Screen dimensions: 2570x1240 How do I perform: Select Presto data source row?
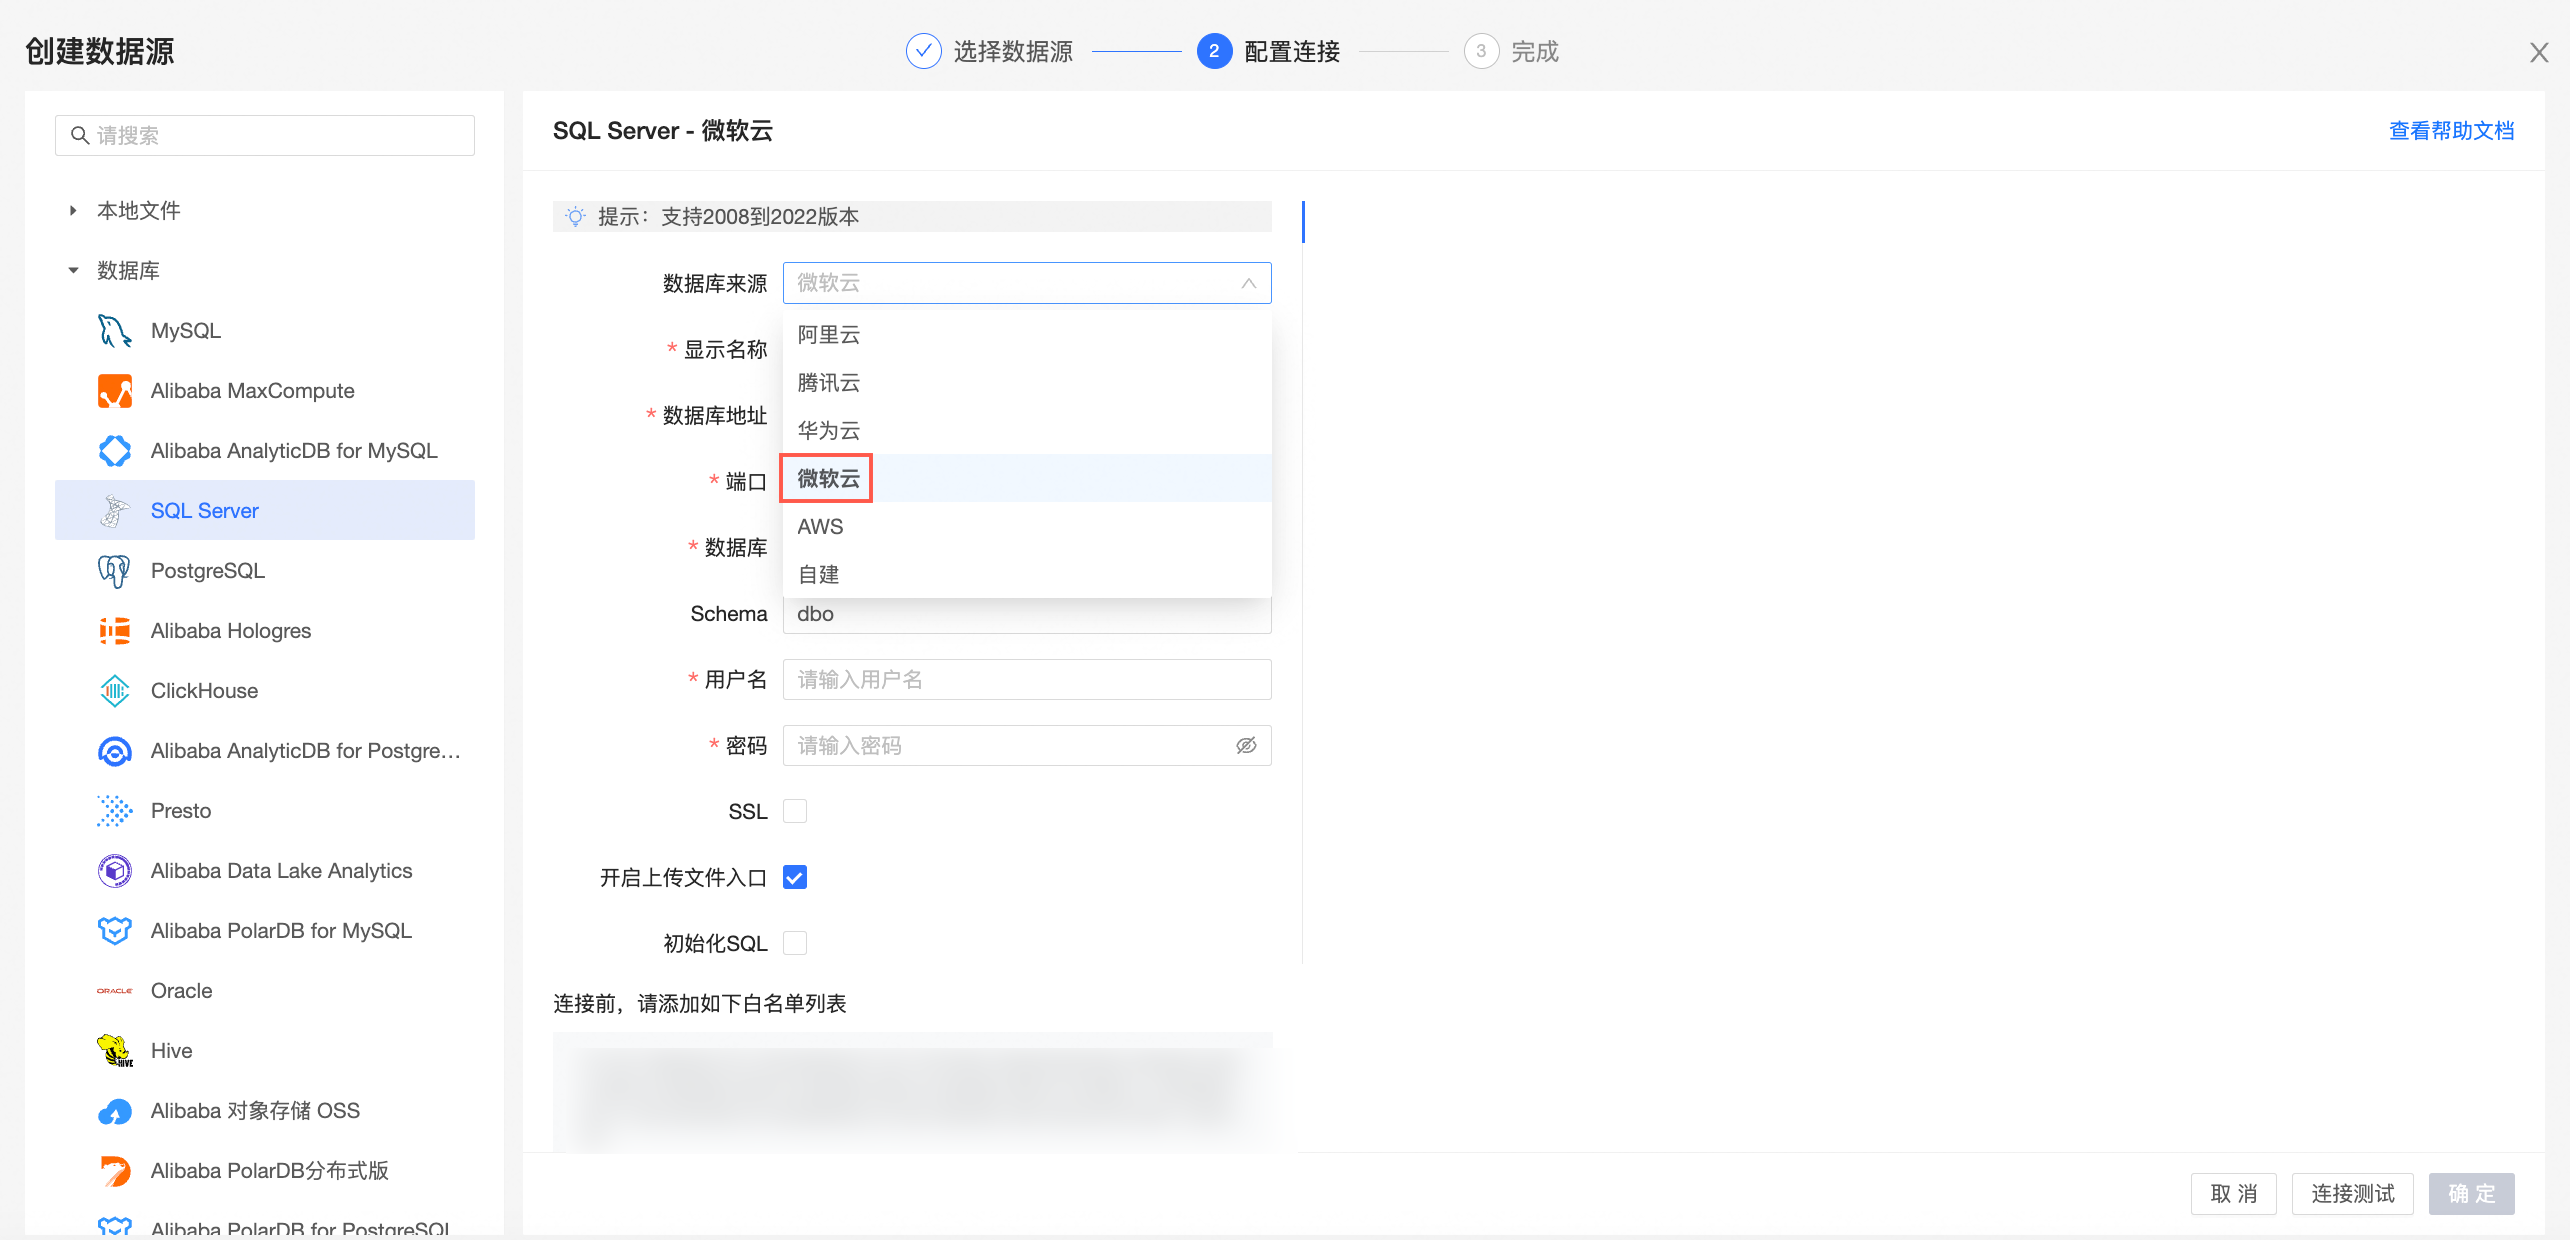(x=265, y=811)
